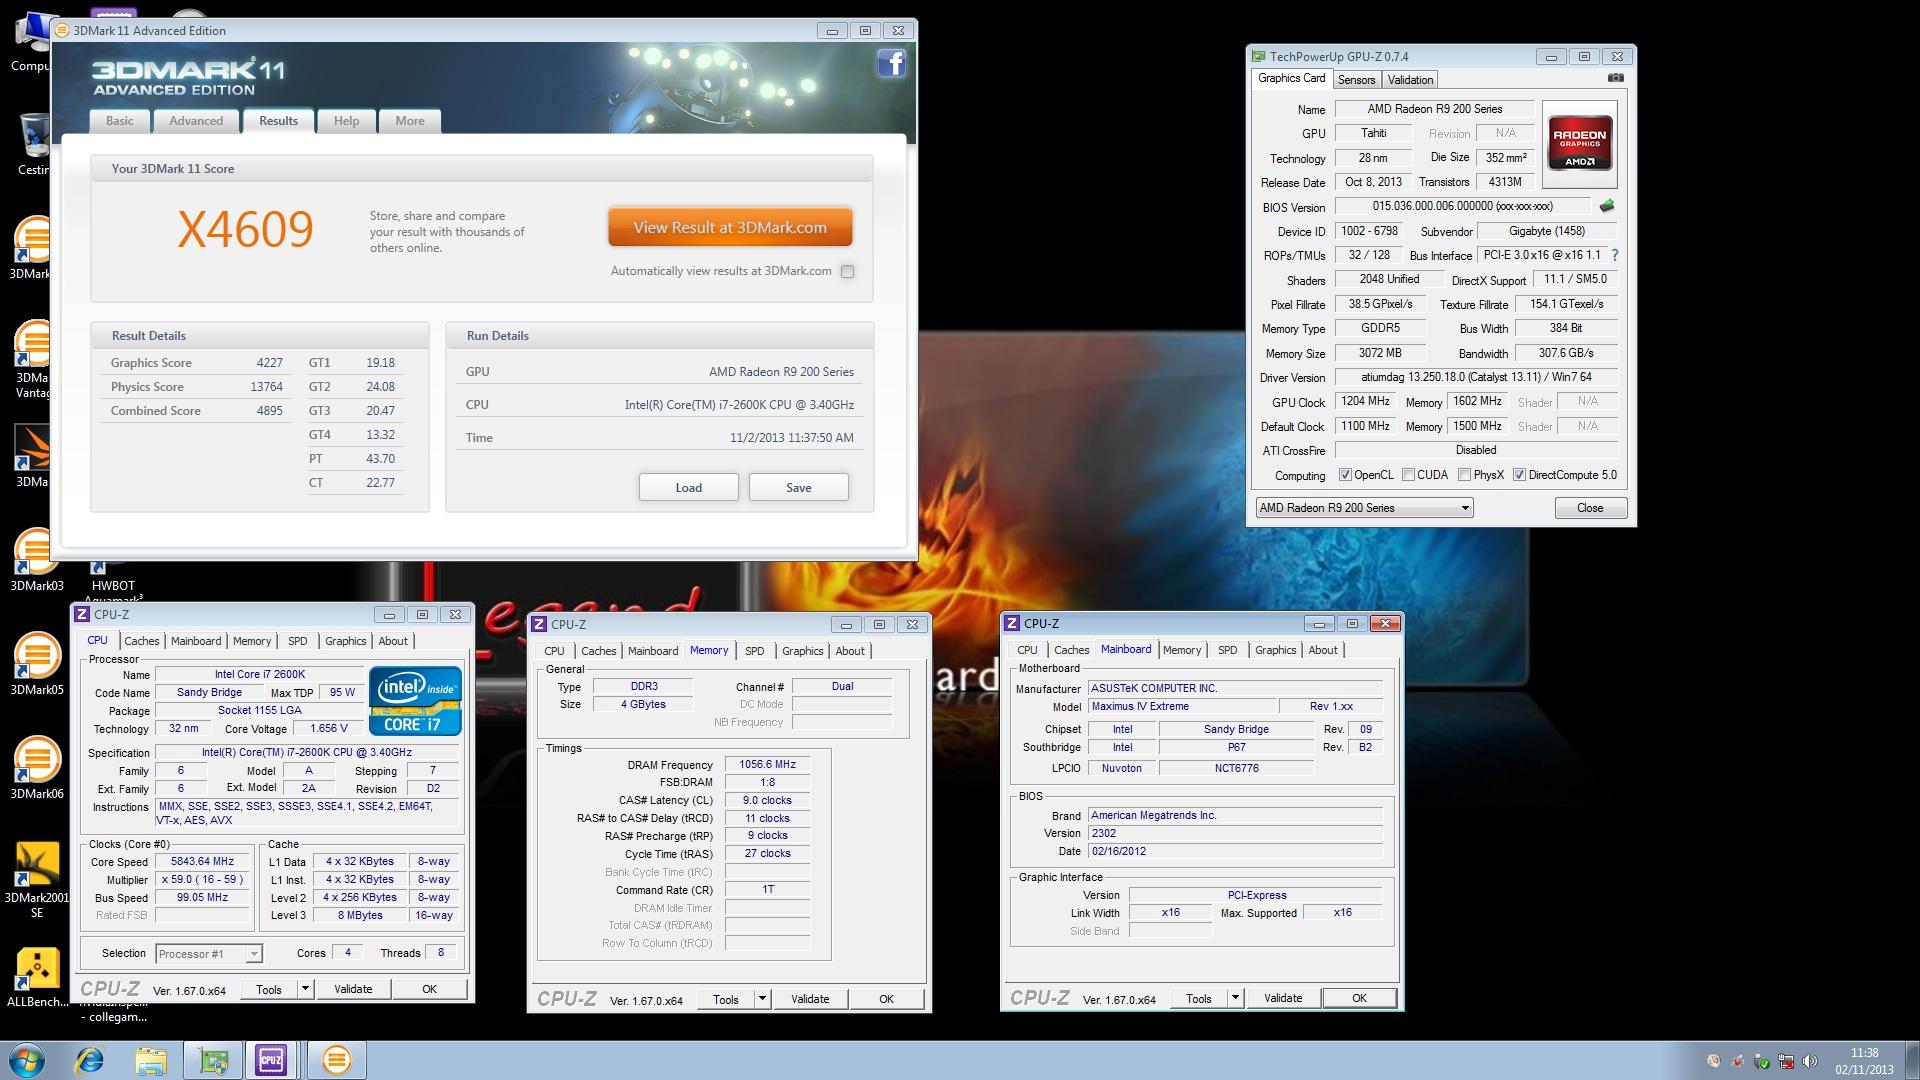Enable automatically view results at 3DMark.com

click(x=847, y=271)
